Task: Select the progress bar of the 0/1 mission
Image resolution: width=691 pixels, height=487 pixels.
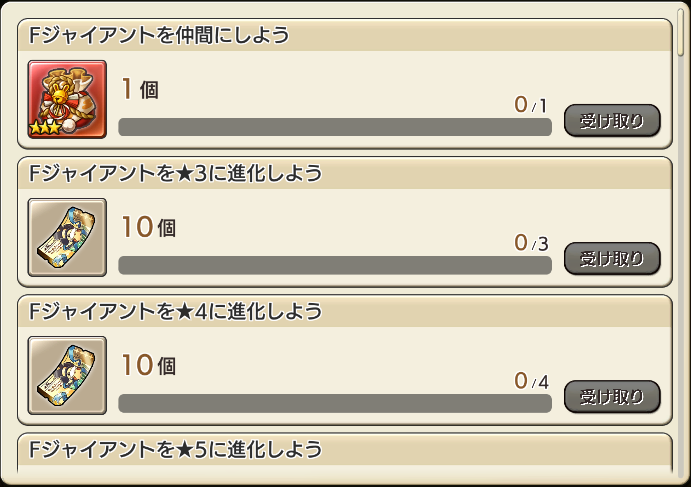Action: tap(335, 127)
